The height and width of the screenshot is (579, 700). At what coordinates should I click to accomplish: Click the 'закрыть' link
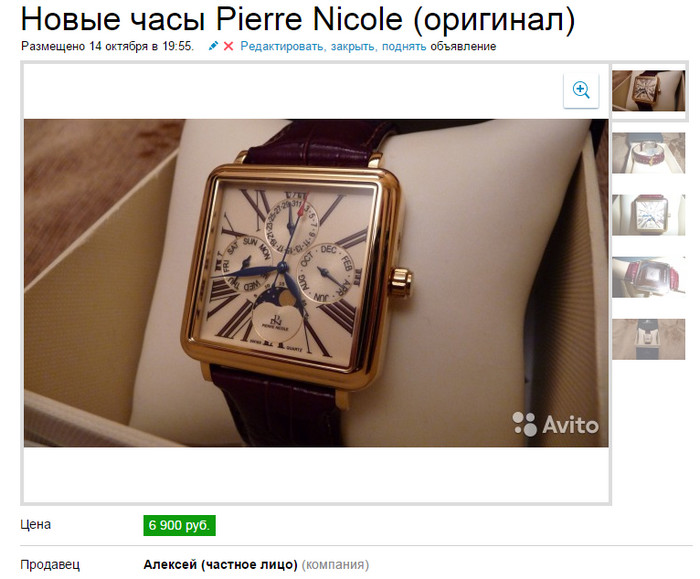[x=352, y=46]
